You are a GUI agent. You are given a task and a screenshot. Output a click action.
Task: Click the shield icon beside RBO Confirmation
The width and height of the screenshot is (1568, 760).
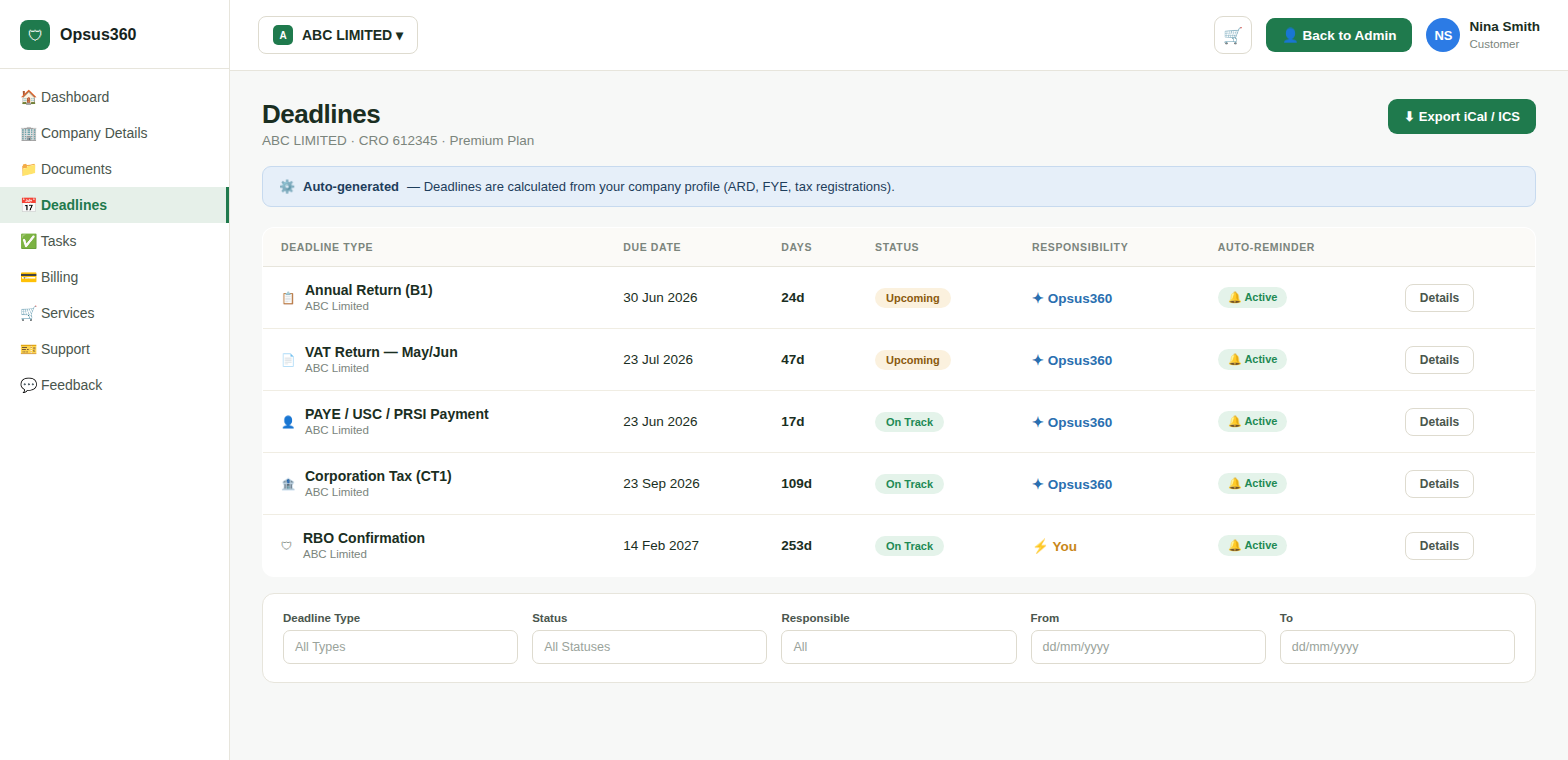(286, 546)
